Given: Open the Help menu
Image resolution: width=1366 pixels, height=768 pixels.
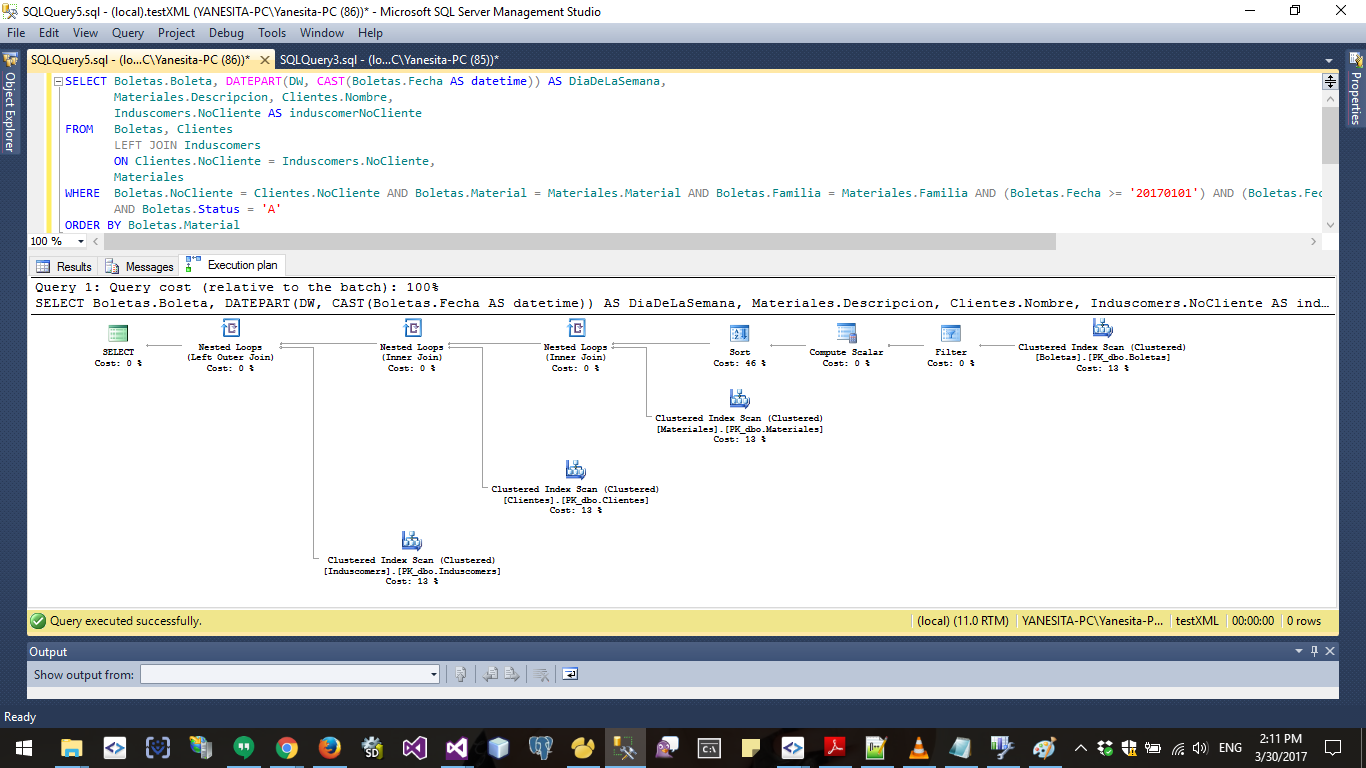Looking at the screenshot, I should (x=370, y=33).
